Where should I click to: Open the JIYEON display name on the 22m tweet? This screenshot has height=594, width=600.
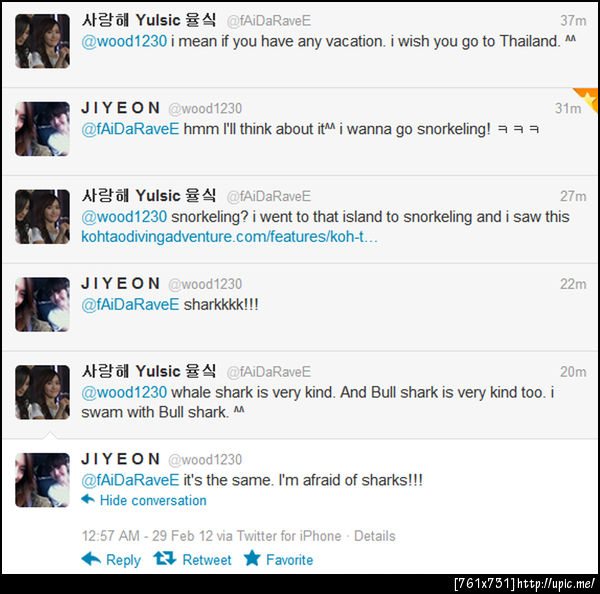click(x=121, y=284)
